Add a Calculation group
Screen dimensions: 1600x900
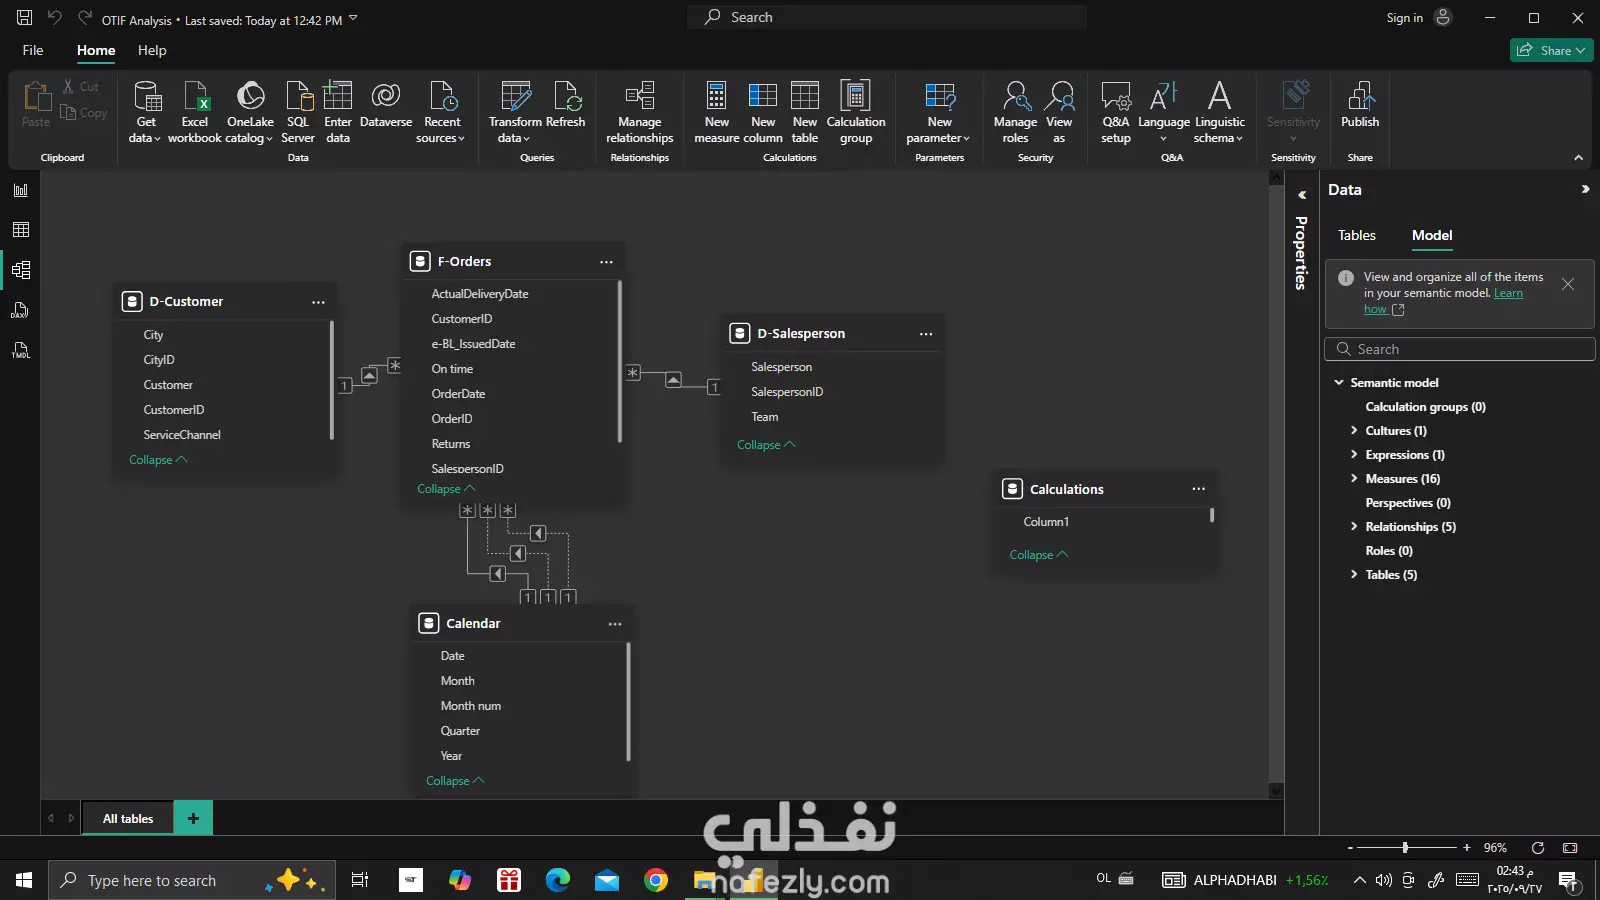[x=856, y=112]
